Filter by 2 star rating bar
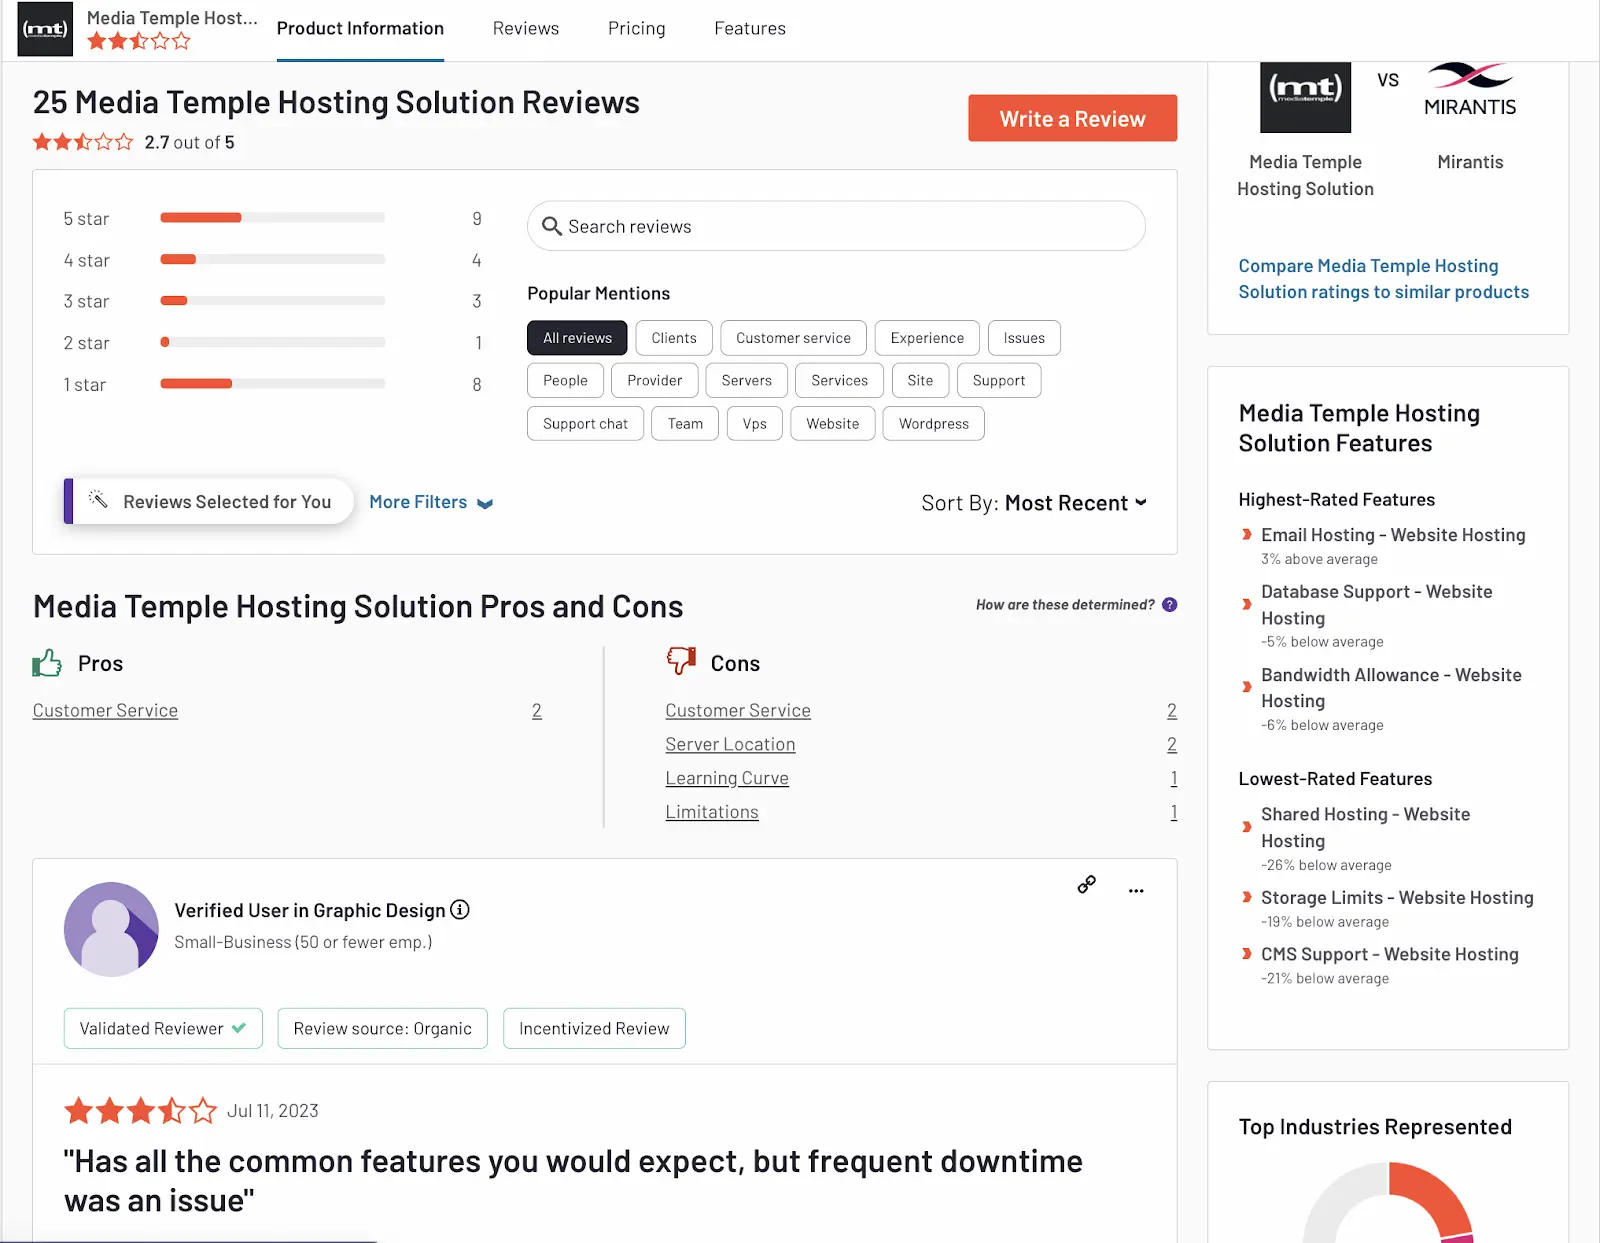 272,343
